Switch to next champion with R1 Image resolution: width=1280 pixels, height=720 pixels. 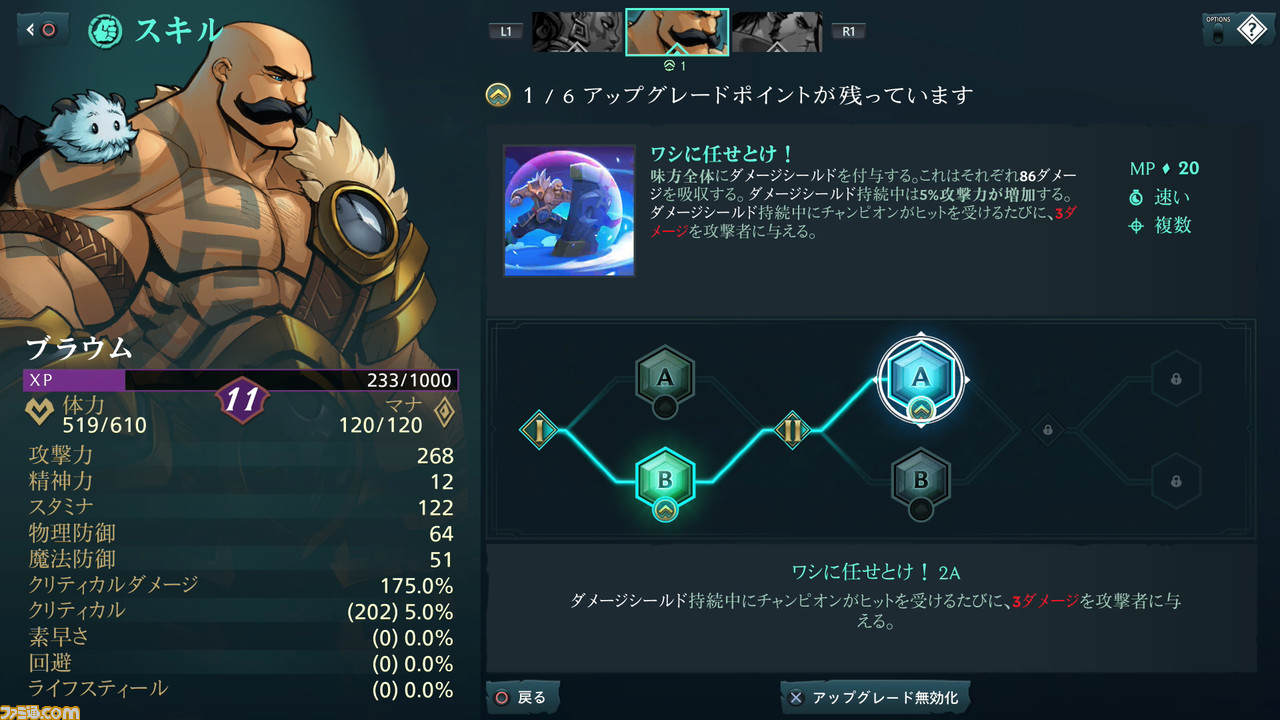pos(849,31)
